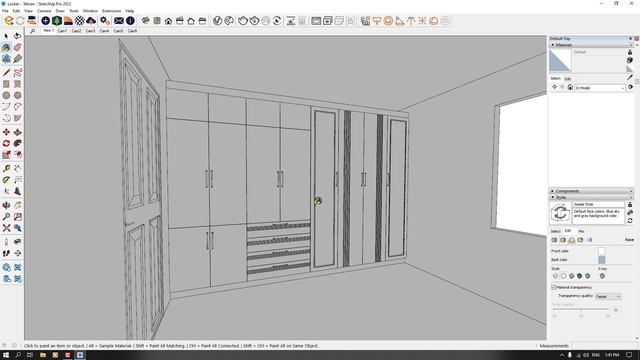Enable Shaded face style
This screenshot has height=360, width=640.
pyautogui.click(x=571, y=276)
